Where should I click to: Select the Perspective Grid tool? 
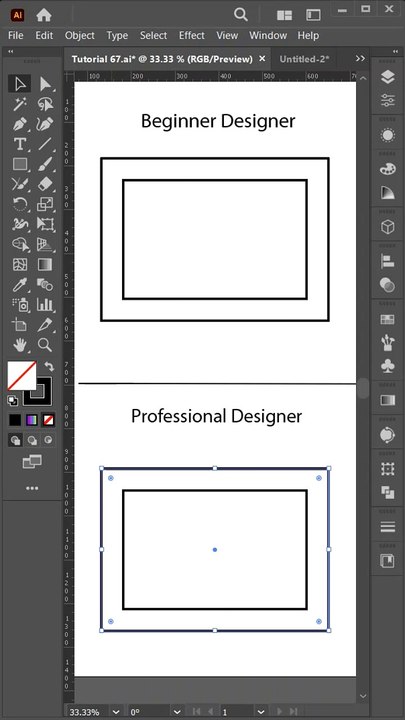pyautogui.click(x=45, y=244)
